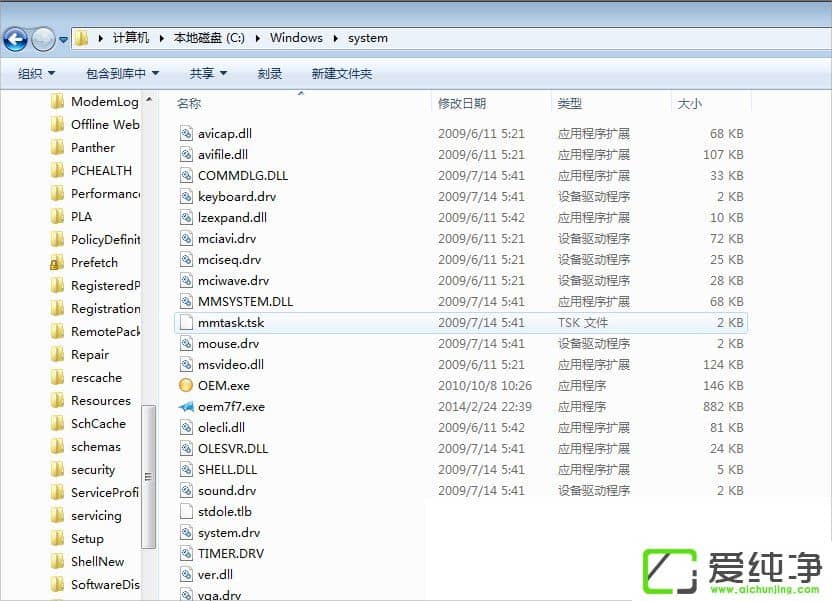832x601 pixels.
Task: Select the ShellNew folder in navigation pane
Action: point(88,561)
